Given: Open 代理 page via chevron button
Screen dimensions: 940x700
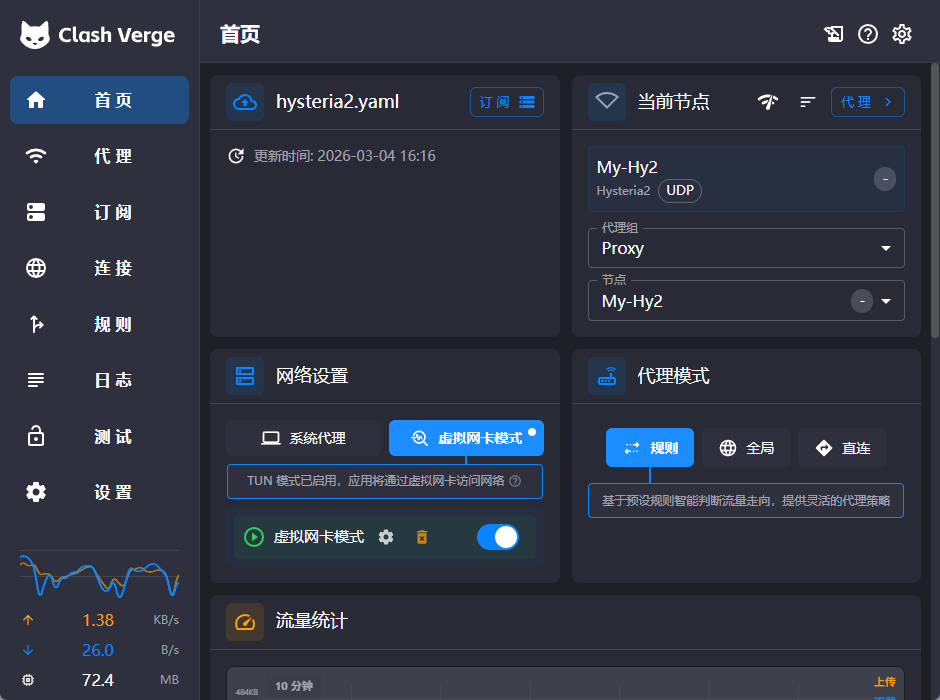Looking at the screenshot, I should pyautogui.click(x=867, y=102).
